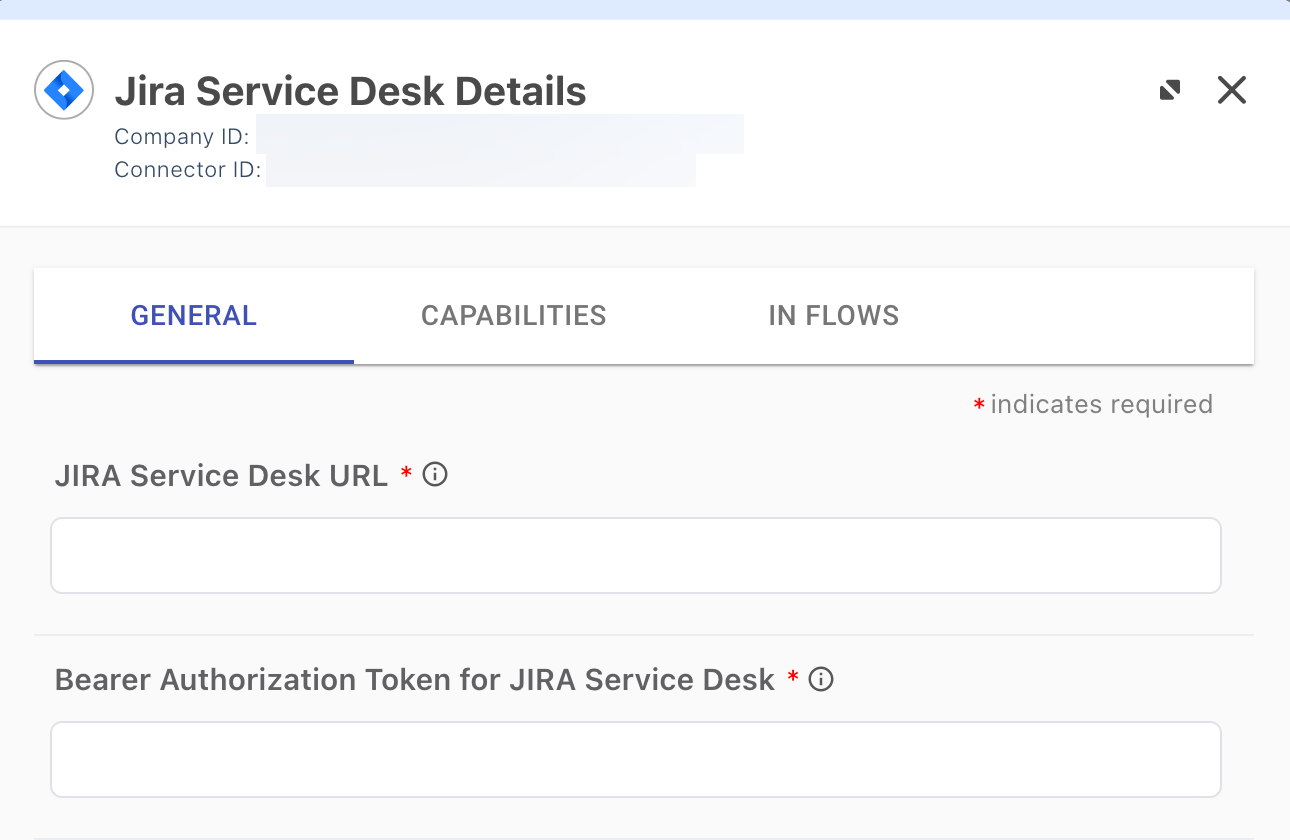Click the Jira diamond inside the logo circle
The width and height of the screenshot is (1290, 840).
(63, 89)
